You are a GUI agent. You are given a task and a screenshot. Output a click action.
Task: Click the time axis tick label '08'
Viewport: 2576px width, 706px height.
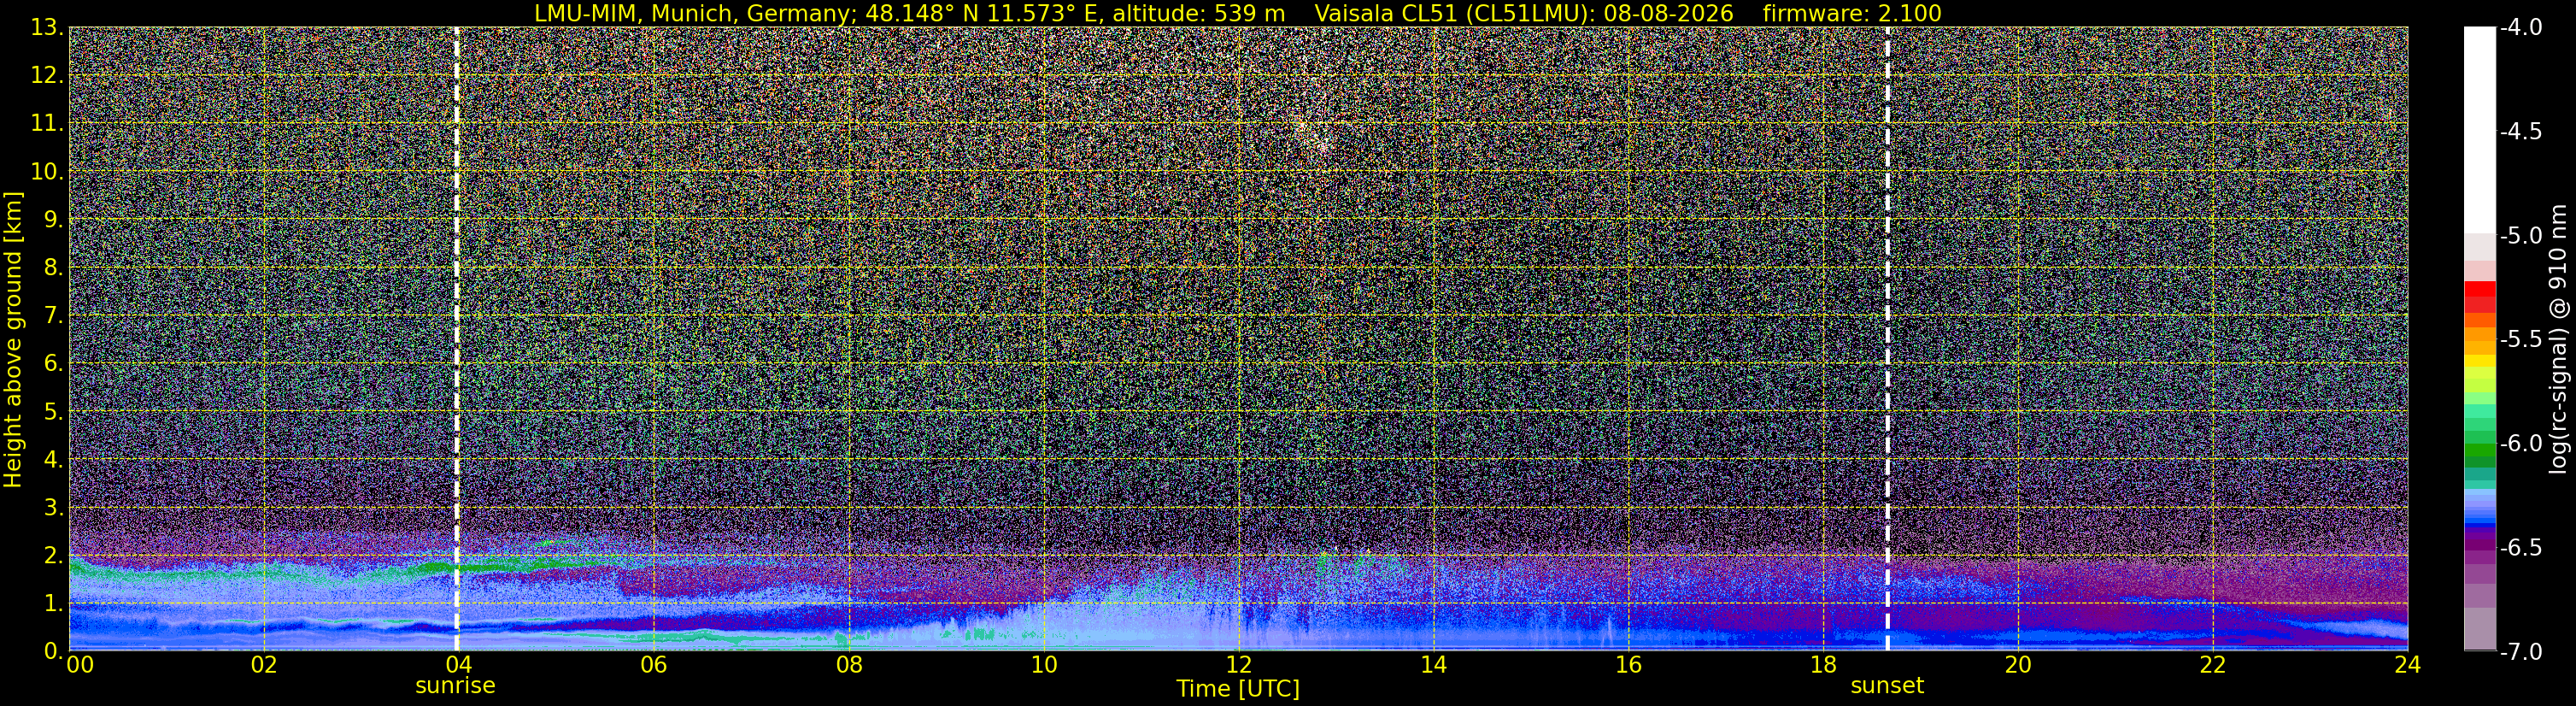coord(848,665)
